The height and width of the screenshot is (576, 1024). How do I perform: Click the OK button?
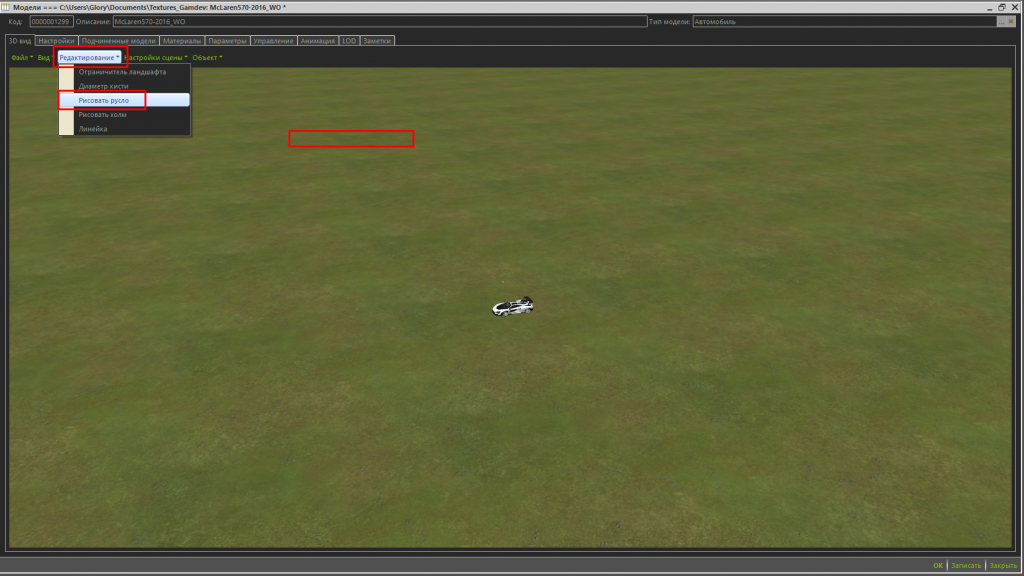coord(938,566)
